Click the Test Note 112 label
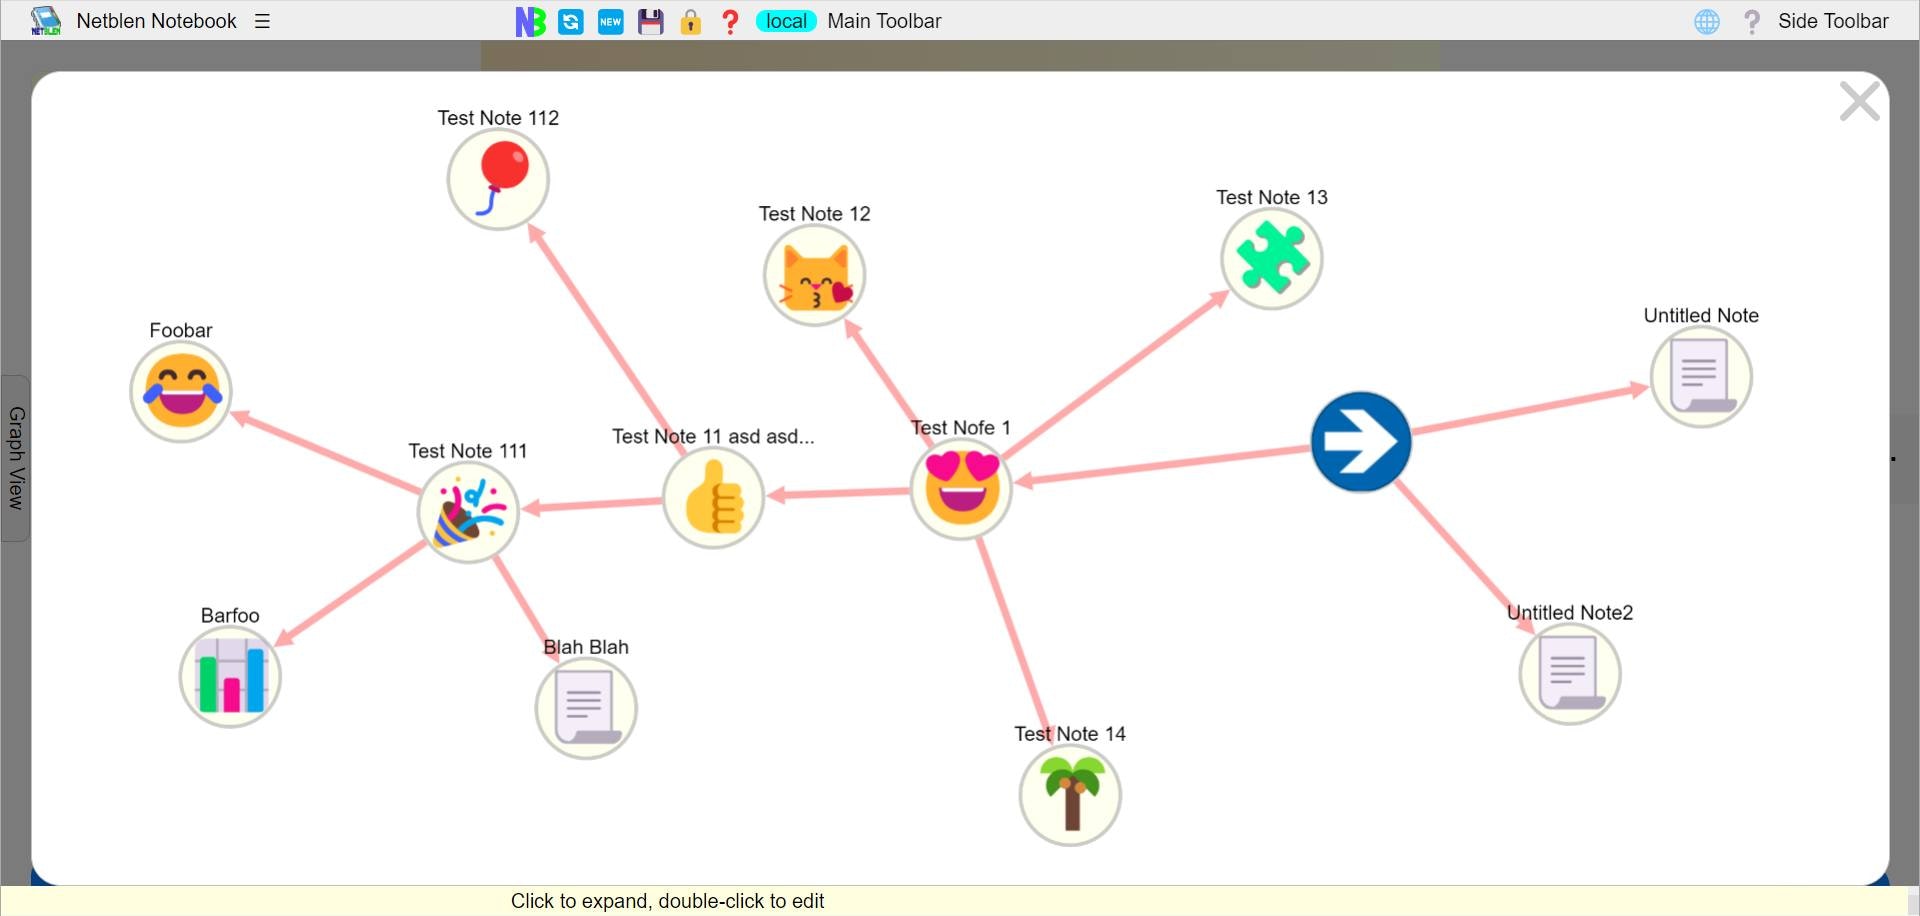The width and height of the screenshot is (1920, 916). [498, 118]
